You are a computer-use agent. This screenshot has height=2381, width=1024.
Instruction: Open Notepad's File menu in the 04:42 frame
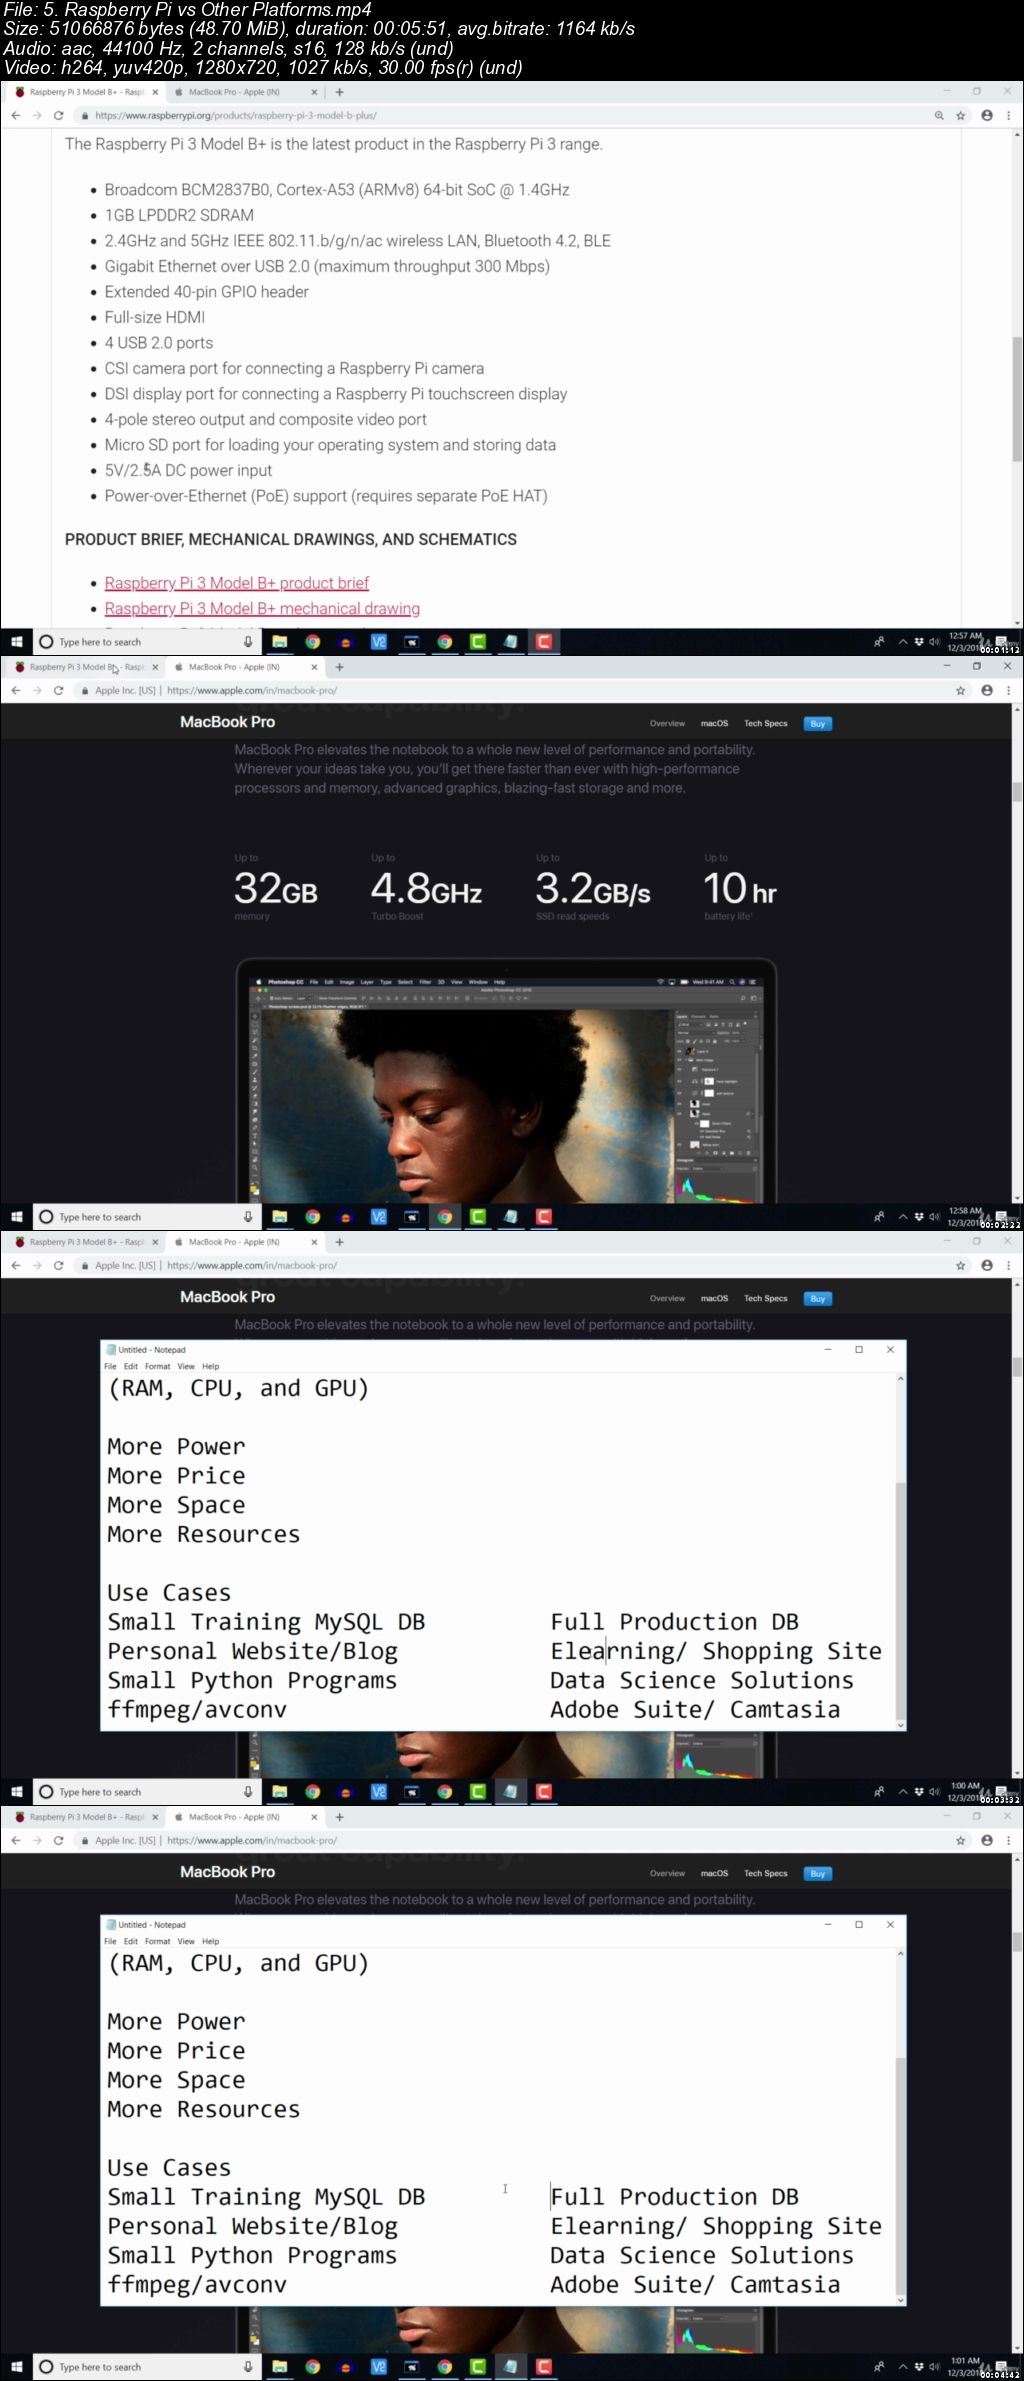(110, 1941)
